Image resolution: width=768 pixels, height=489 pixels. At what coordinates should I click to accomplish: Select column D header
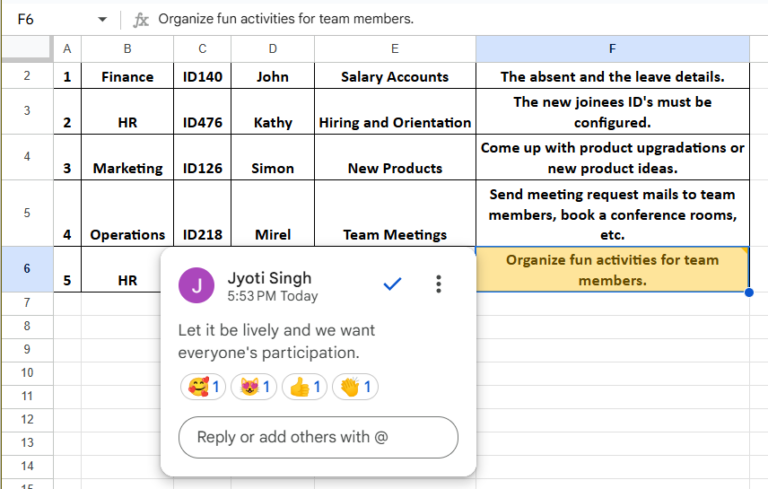tap(273, 49)
